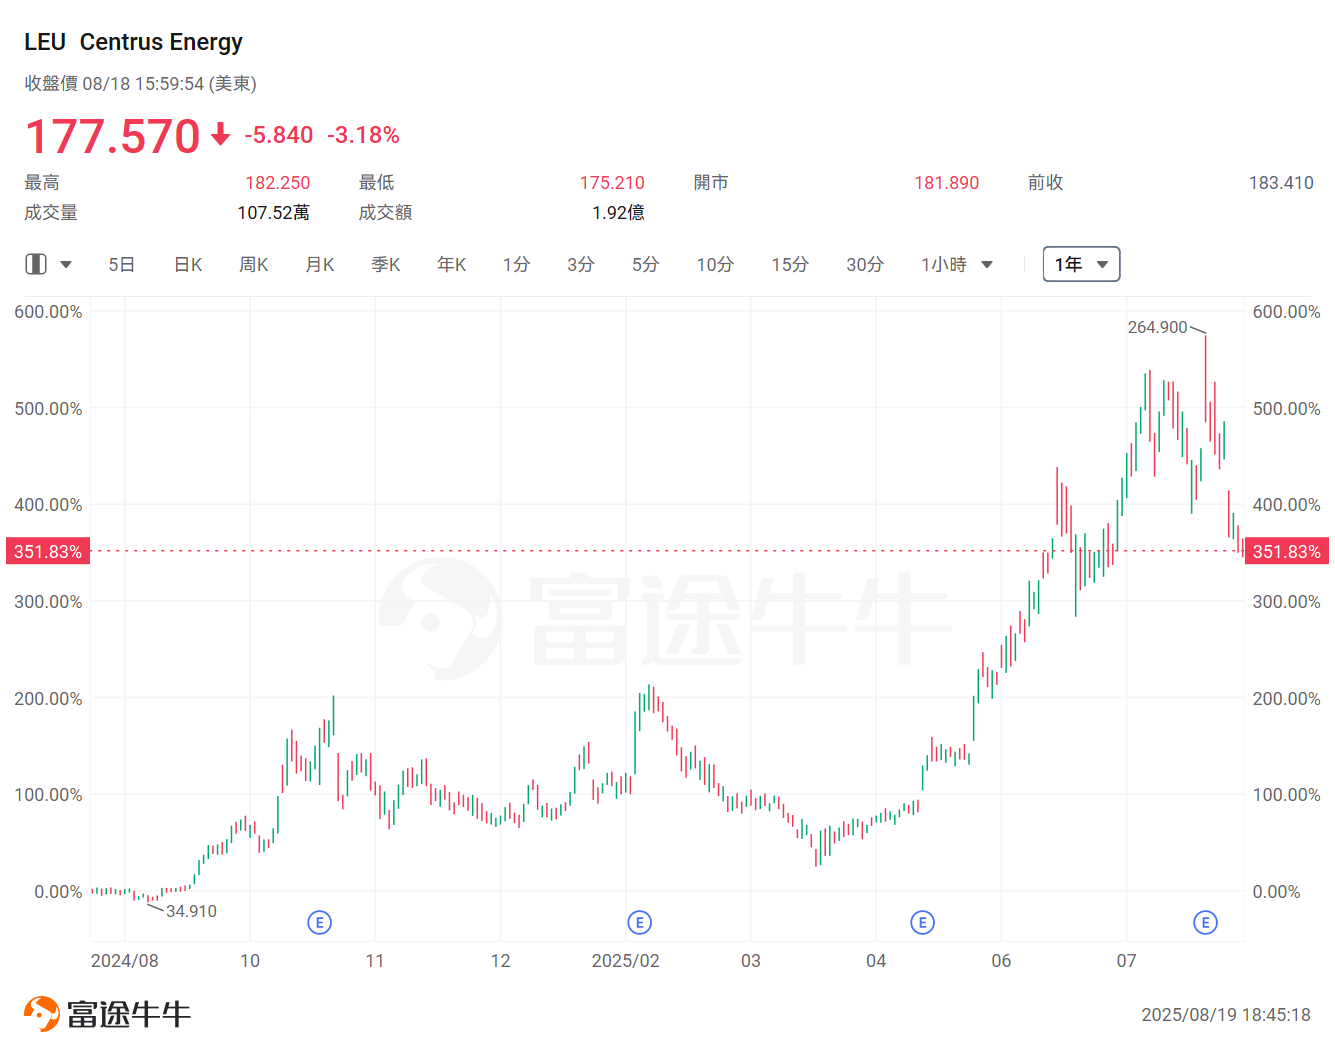The image size is (1335, 1055).
Task: Enable the 月K monthly chart view
Action: 319,264
